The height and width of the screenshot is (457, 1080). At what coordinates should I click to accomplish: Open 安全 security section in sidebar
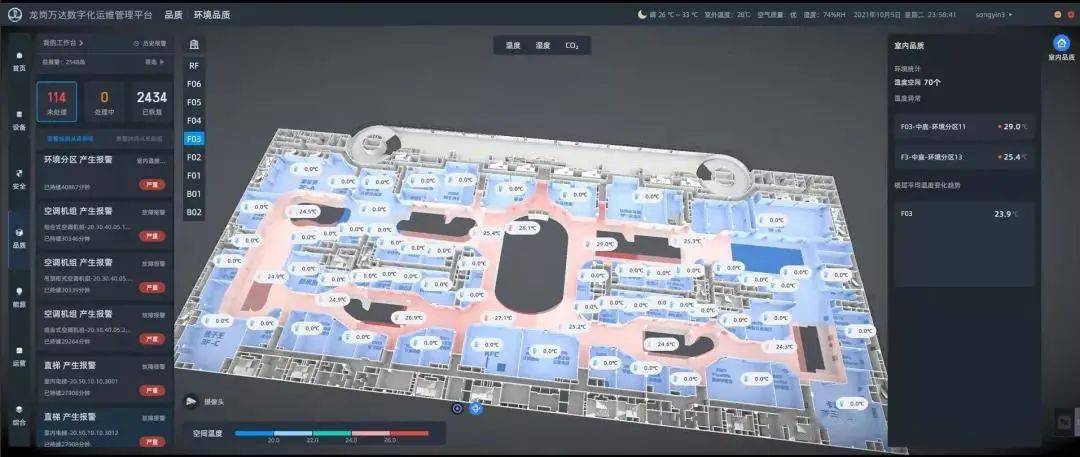pyautogui.click(x=18, y=180)
